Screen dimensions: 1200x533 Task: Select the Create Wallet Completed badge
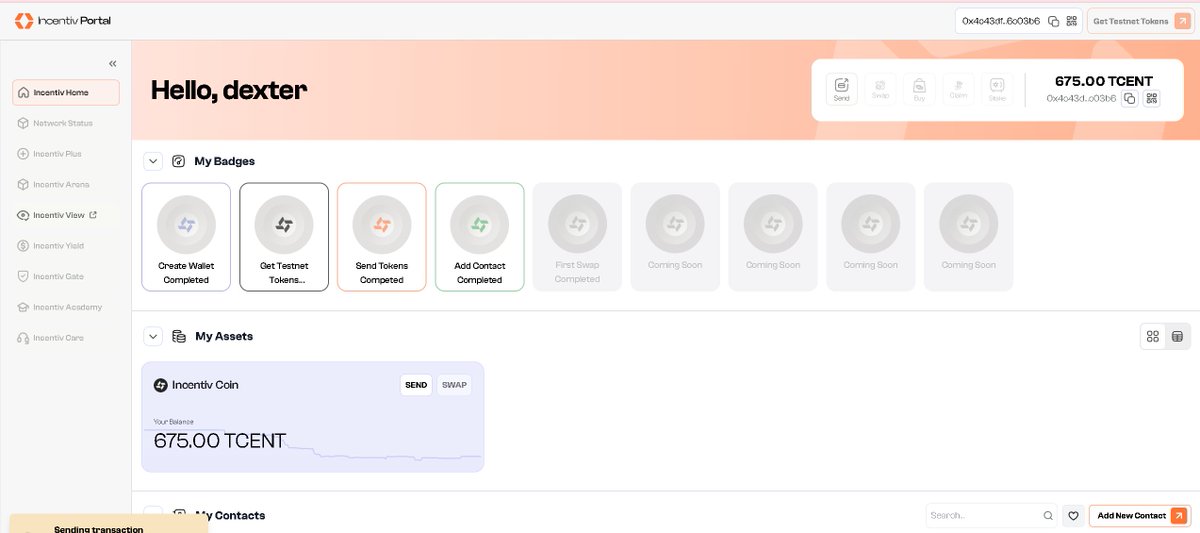pos(186,237)
